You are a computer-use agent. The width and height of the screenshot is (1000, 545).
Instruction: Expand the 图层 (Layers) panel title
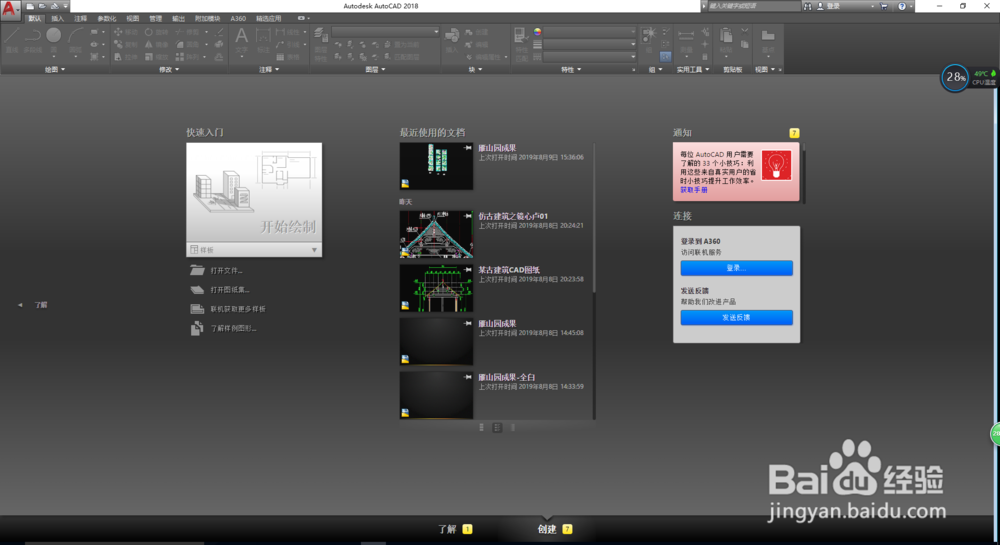point(375,69)
